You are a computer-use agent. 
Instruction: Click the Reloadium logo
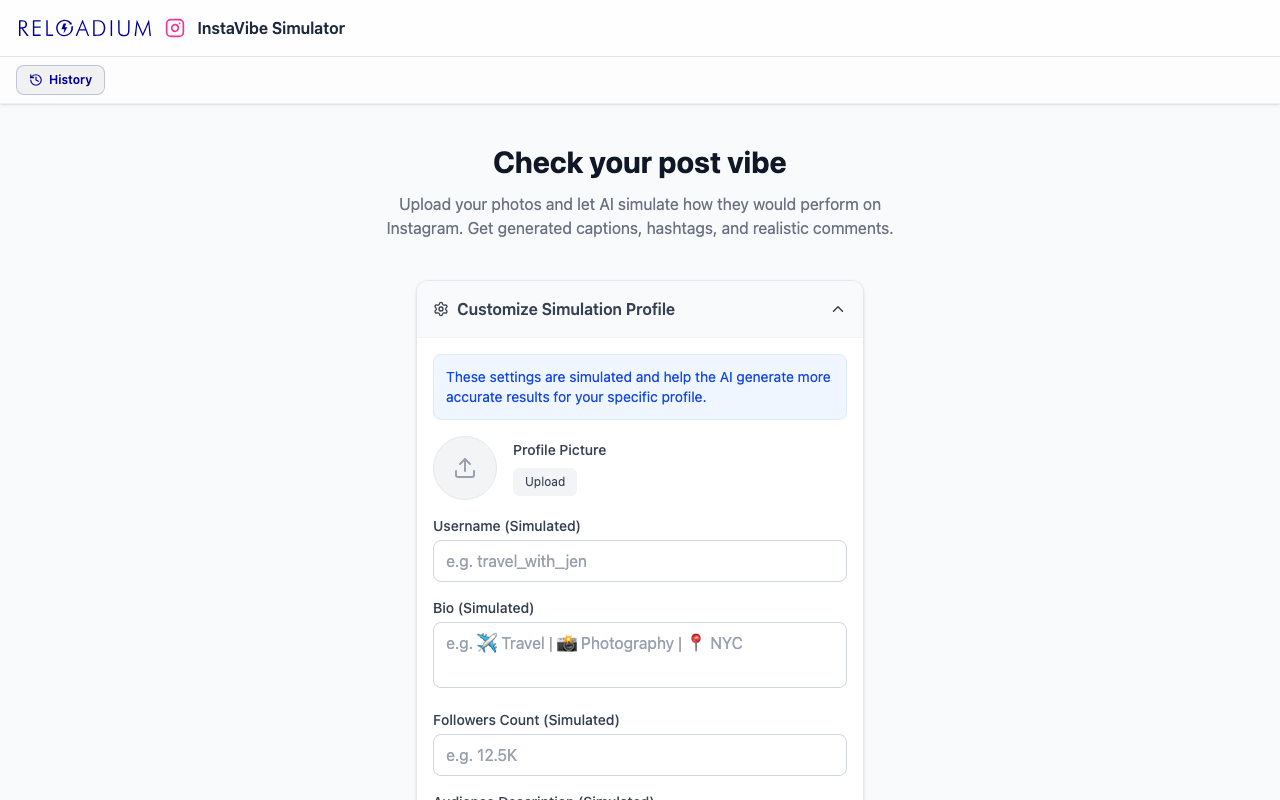[x=85, y=28]
